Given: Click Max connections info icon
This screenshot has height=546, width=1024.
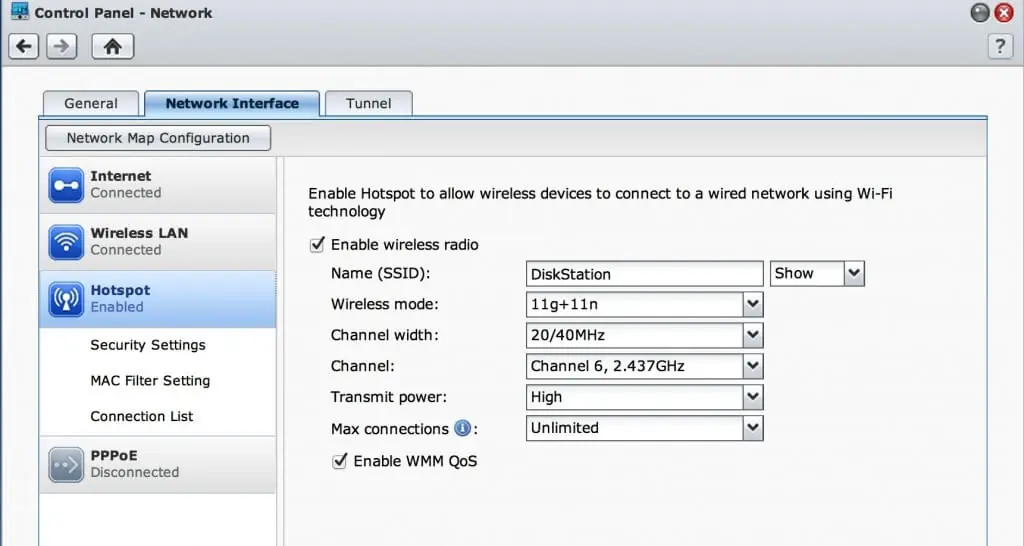Looking at the screenshot, I should point(462,429).
